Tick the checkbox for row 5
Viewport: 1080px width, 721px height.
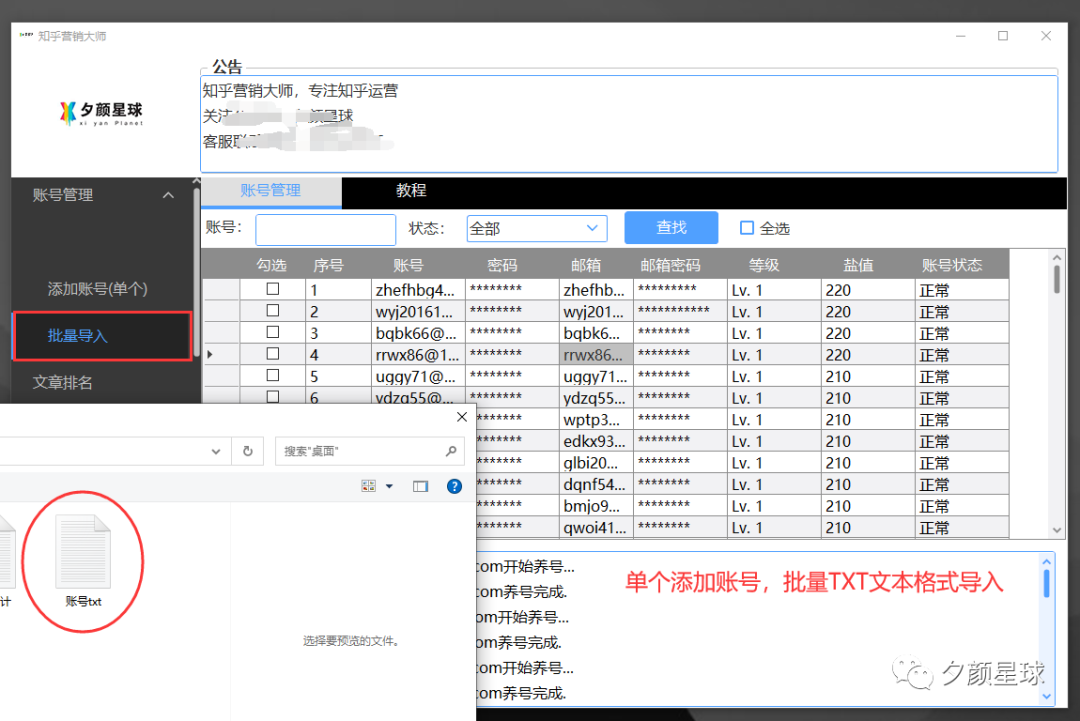pos(273,375)
